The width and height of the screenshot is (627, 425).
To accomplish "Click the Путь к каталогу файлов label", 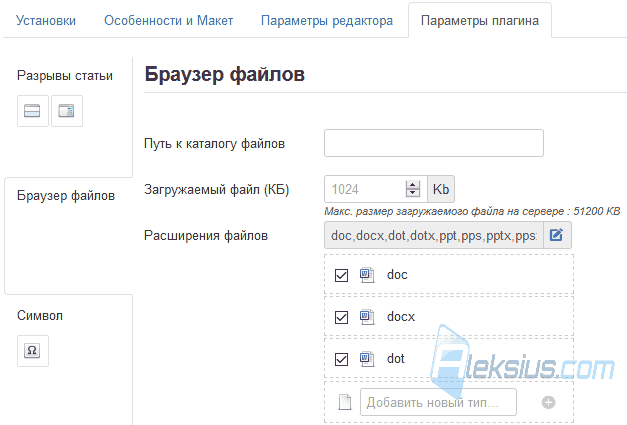I will (x=214, y=144).
